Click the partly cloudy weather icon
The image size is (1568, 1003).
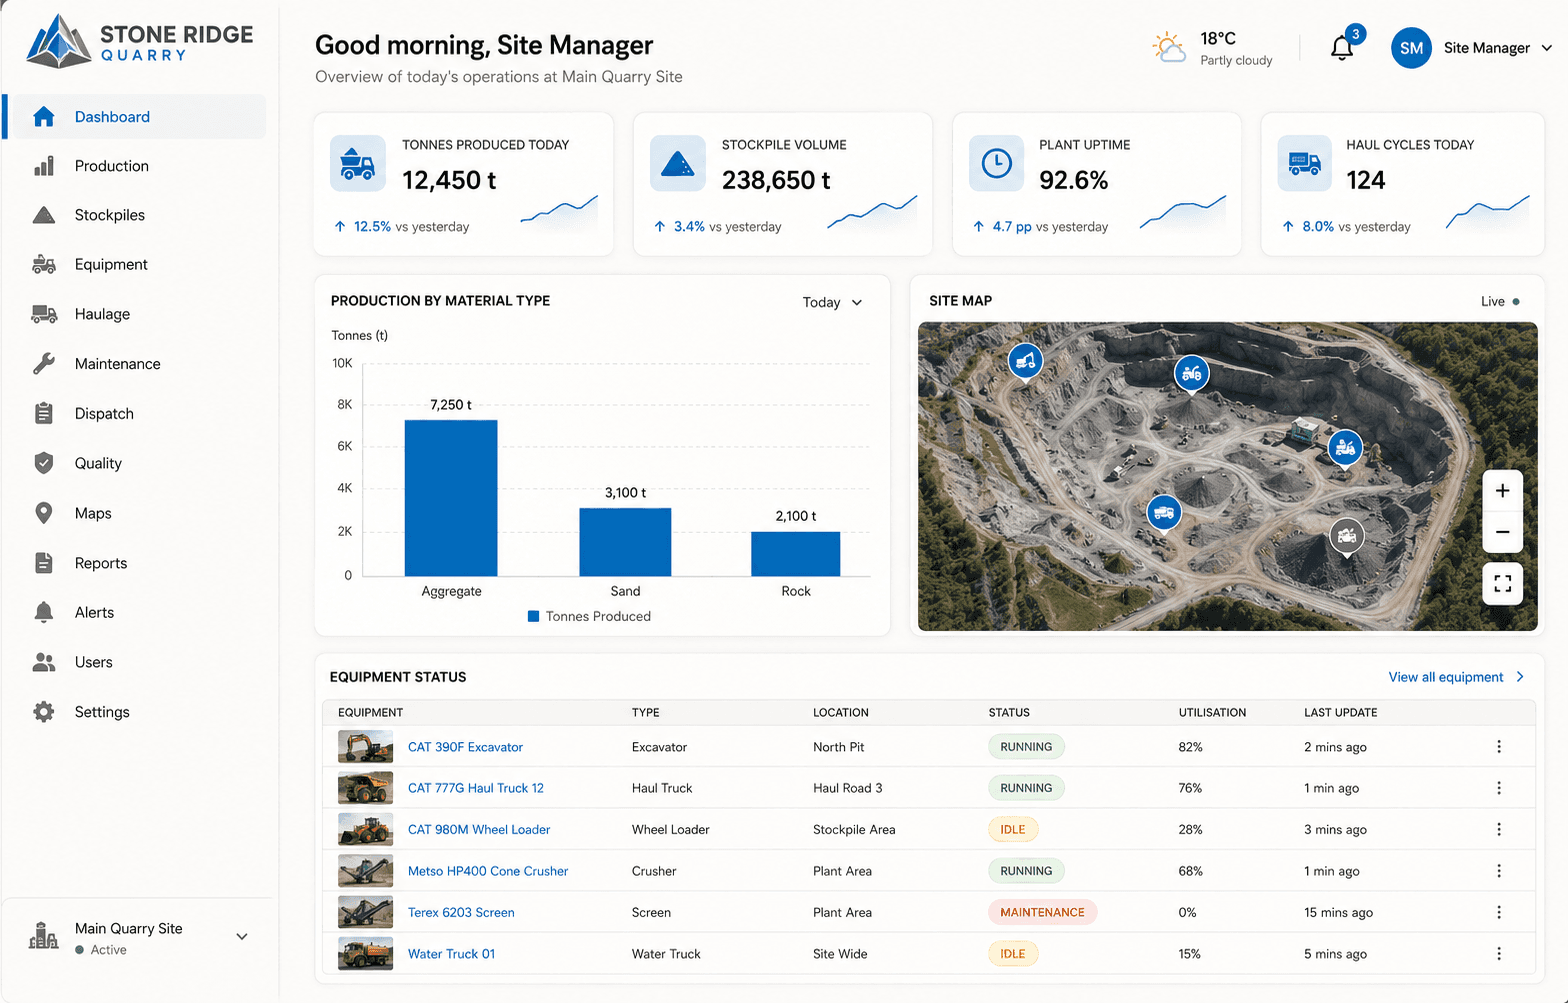pos(1168,47)
